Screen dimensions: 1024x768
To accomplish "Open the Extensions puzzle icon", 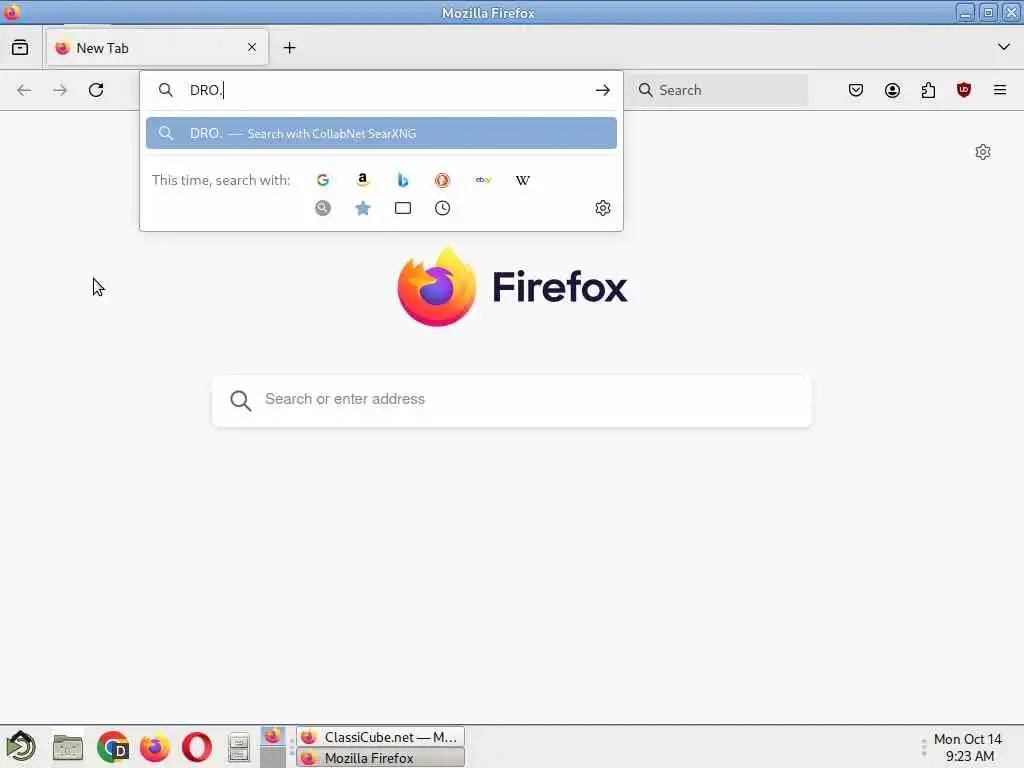I will tap(928, 90).
